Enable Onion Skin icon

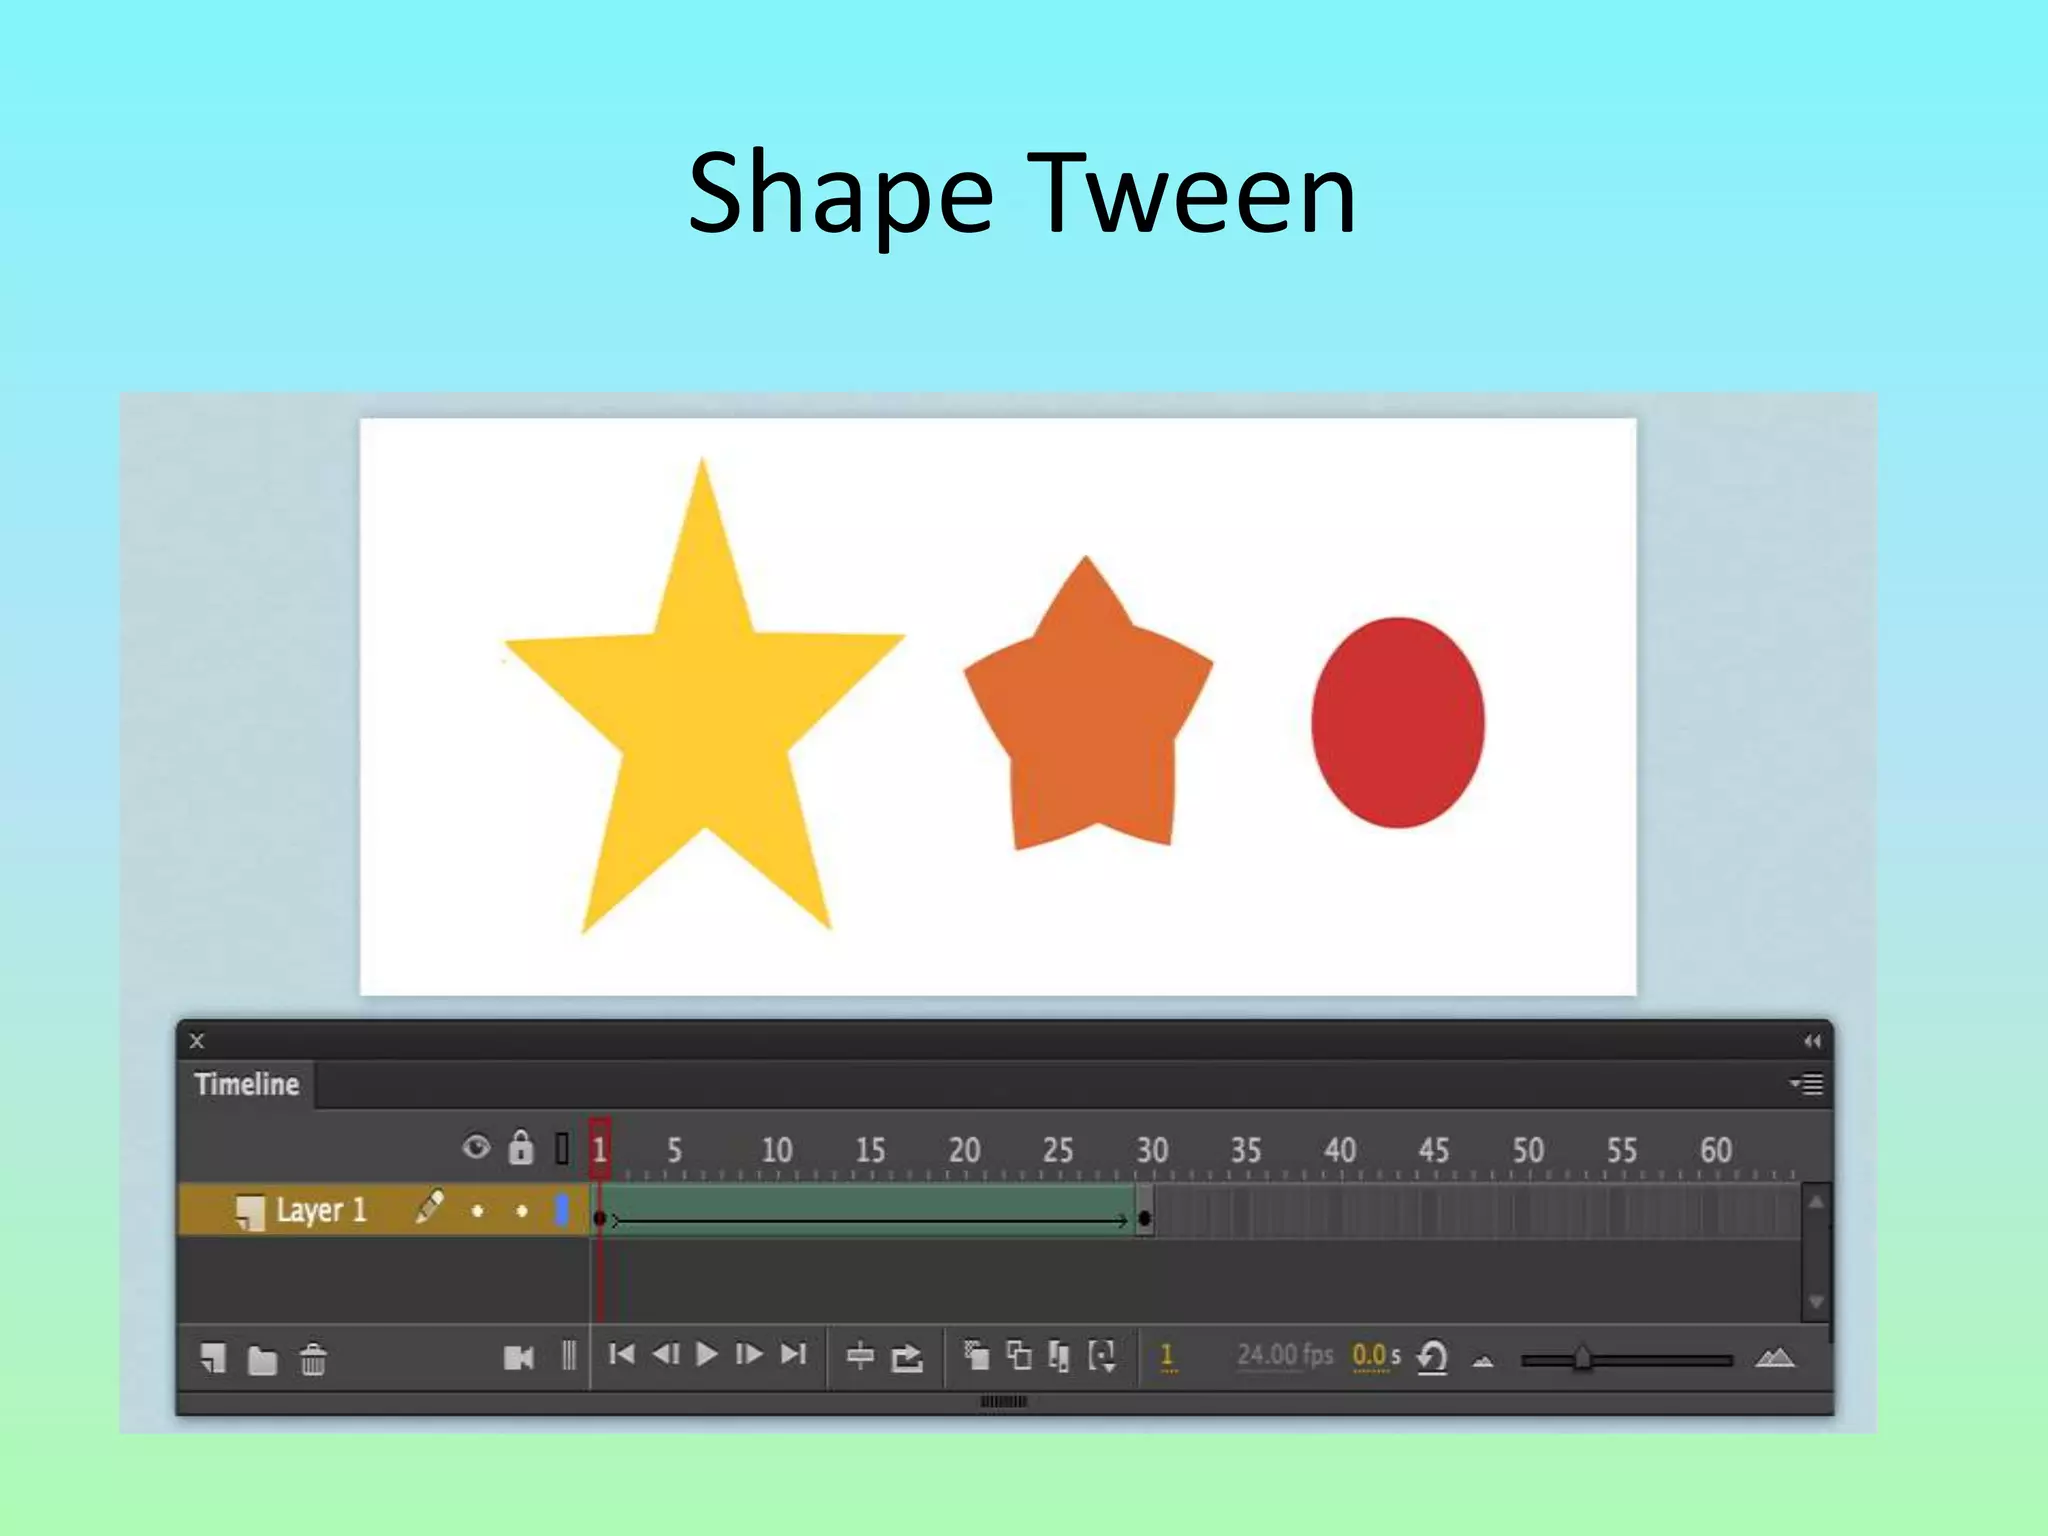(976, 1356)
